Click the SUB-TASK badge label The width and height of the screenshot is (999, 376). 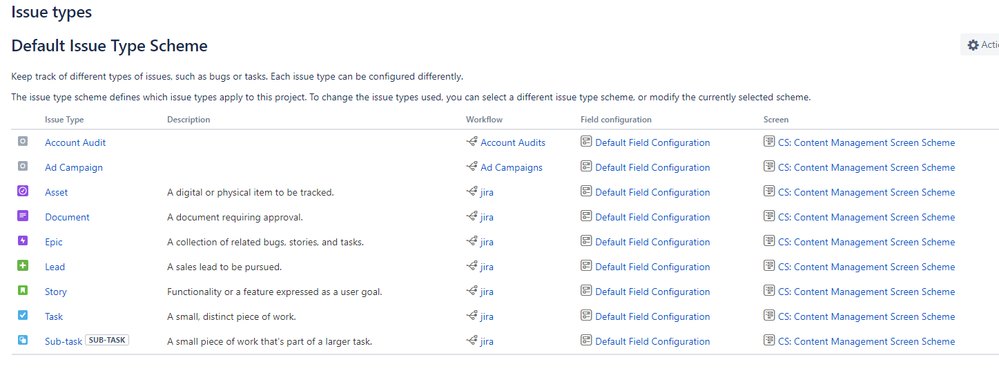tap(107, 340)
